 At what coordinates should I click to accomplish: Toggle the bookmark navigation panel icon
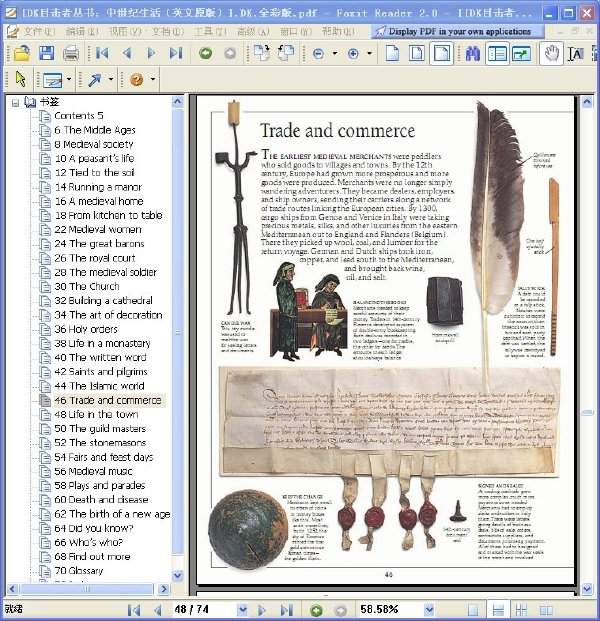497,53
